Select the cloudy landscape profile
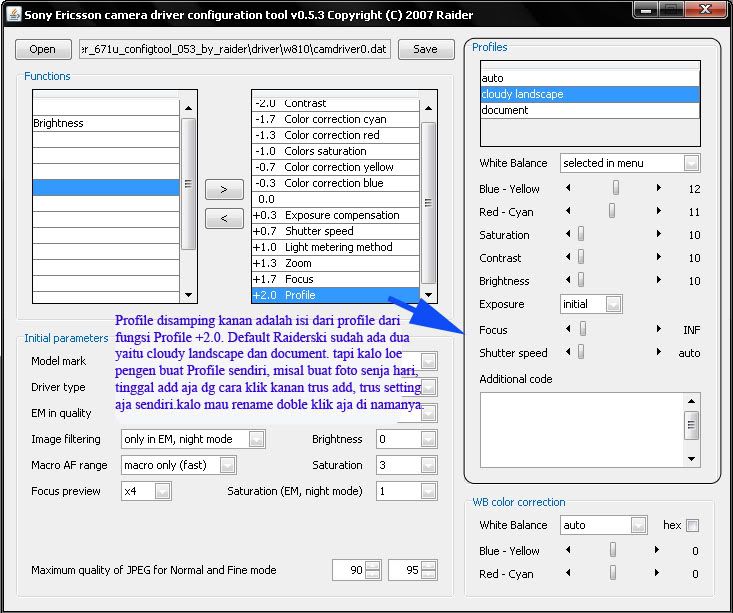Viewport: 733px width, 613px height. point(590,94)
